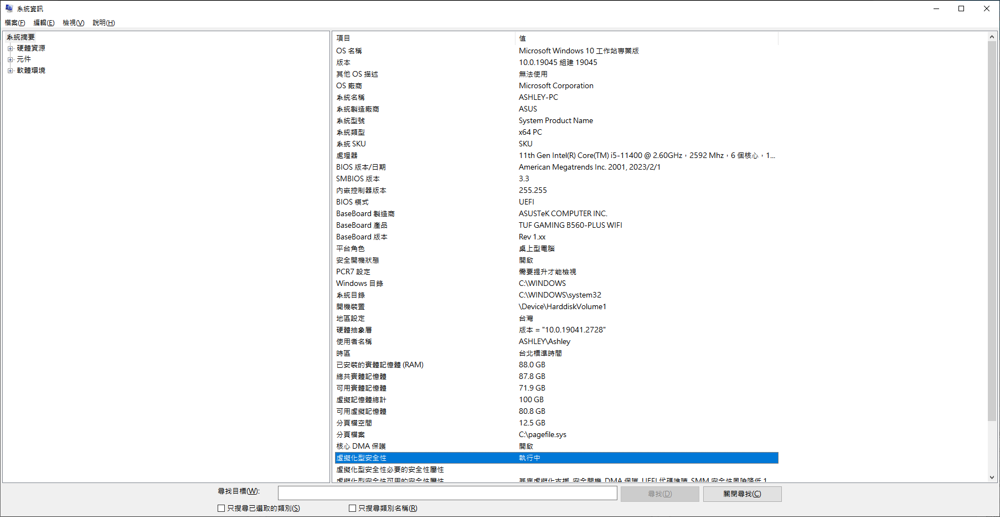Click the System Information icon in the title bar
1000x517 pixels.
(x=9, y=8)
